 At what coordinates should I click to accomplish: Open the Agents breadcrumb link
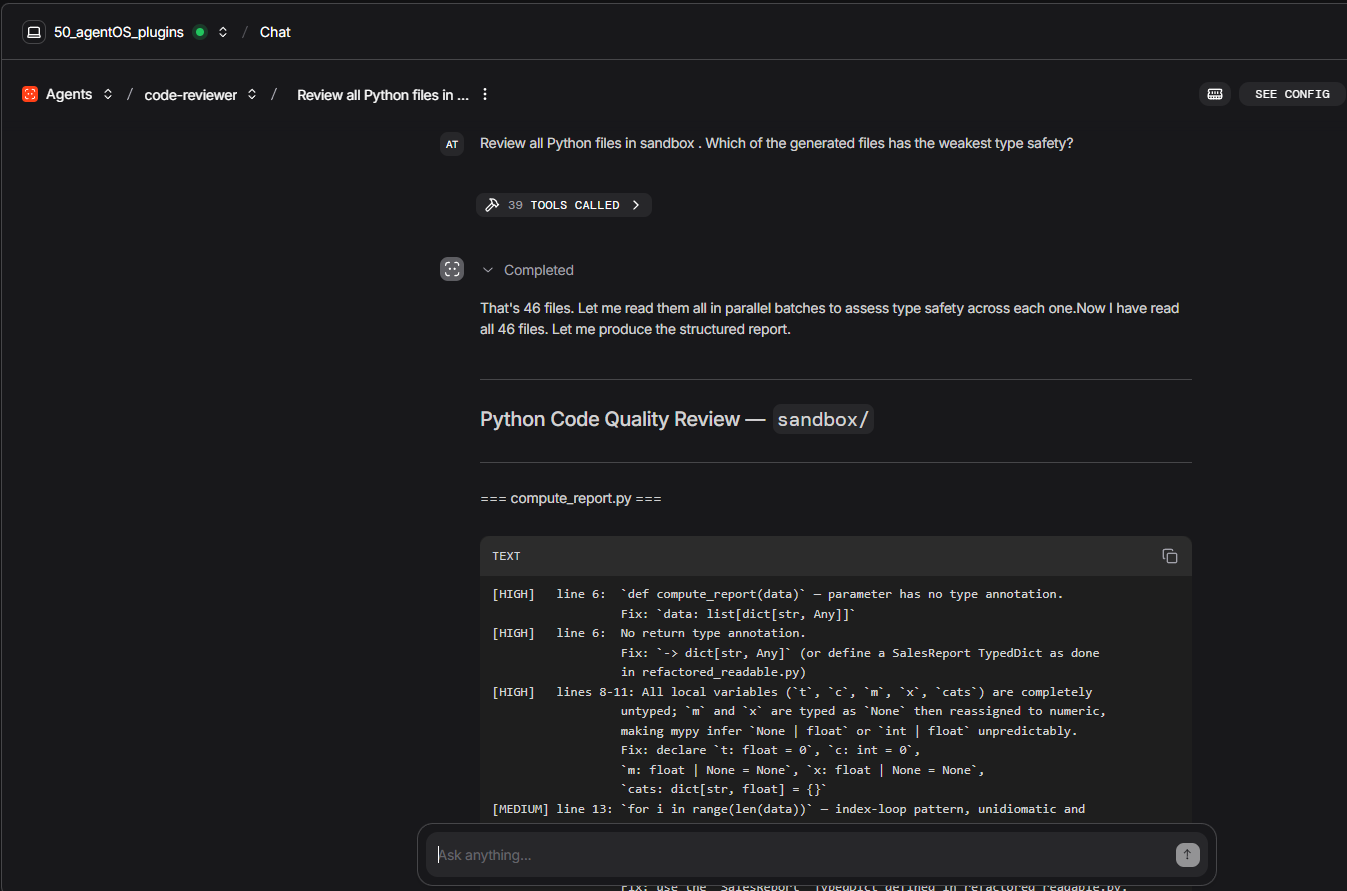[x=69, y=94]
